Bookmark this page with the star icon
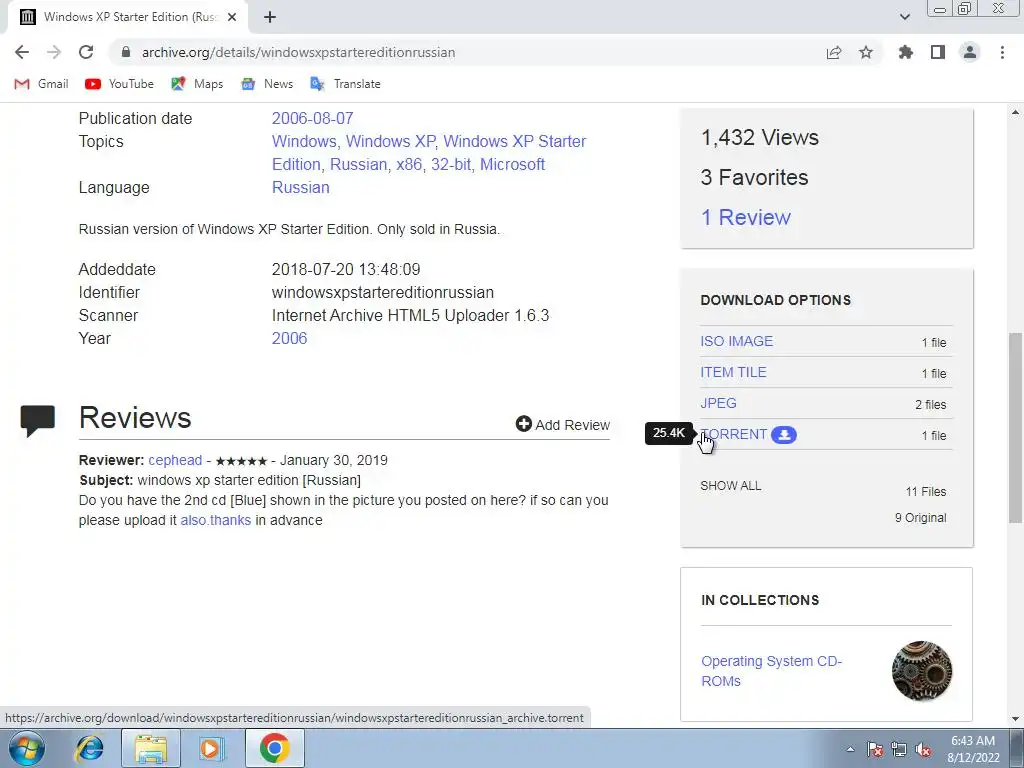 click(x=866, y=52)
